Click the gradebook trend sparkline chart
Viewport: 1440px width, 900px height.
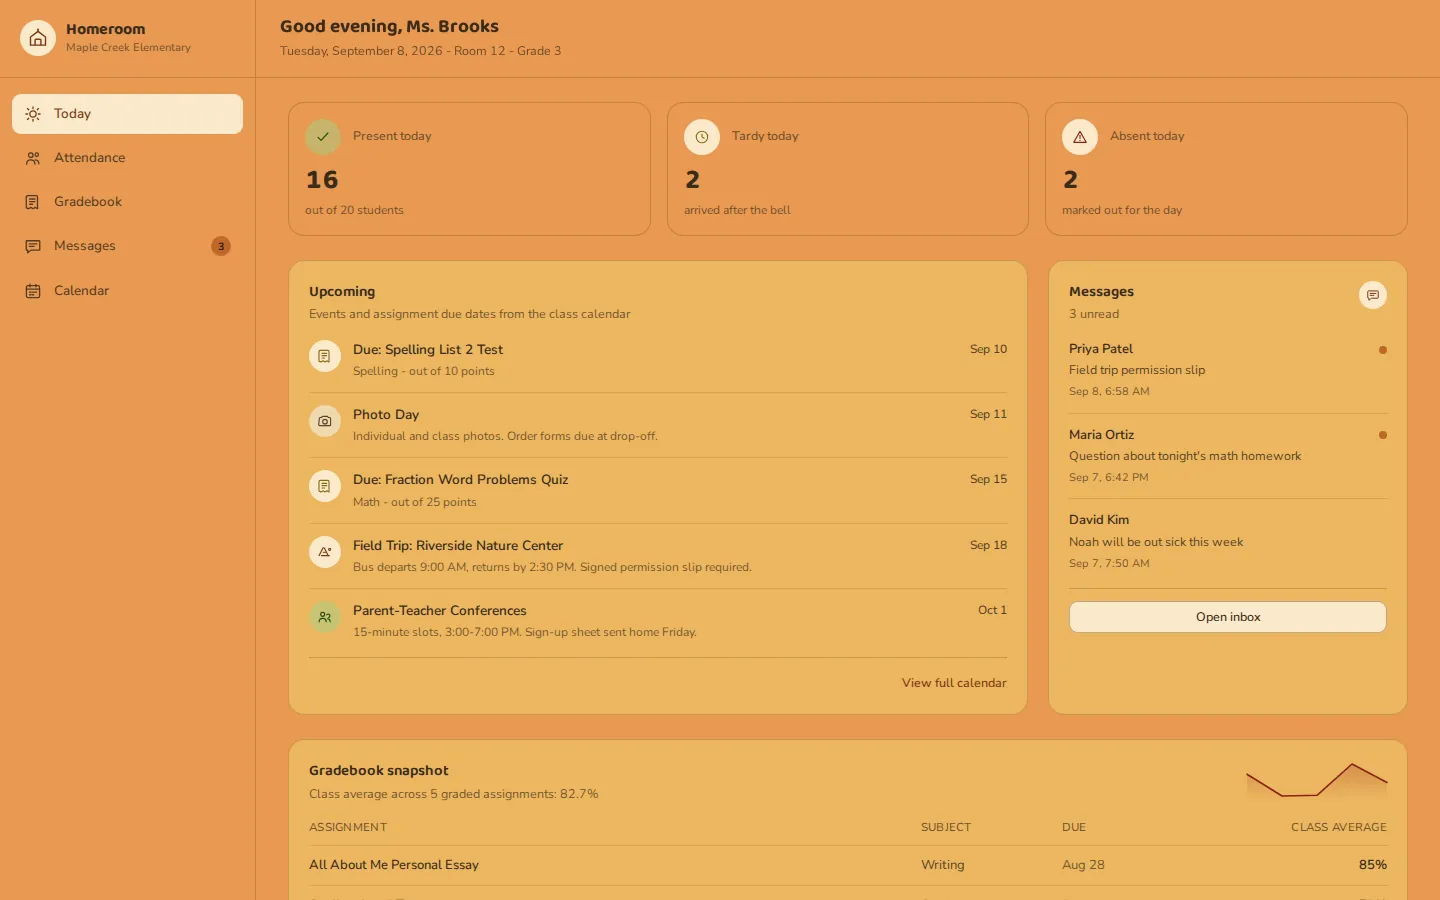coord(1316,781)
